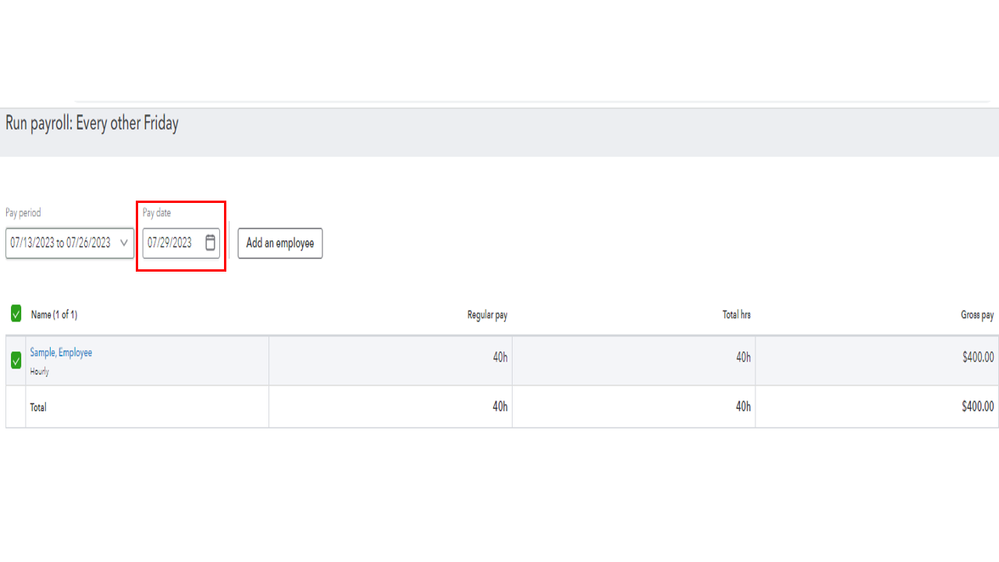Click the Regular pay column header
The width and height of the screenshot is (999, 562).
[487, 315]
